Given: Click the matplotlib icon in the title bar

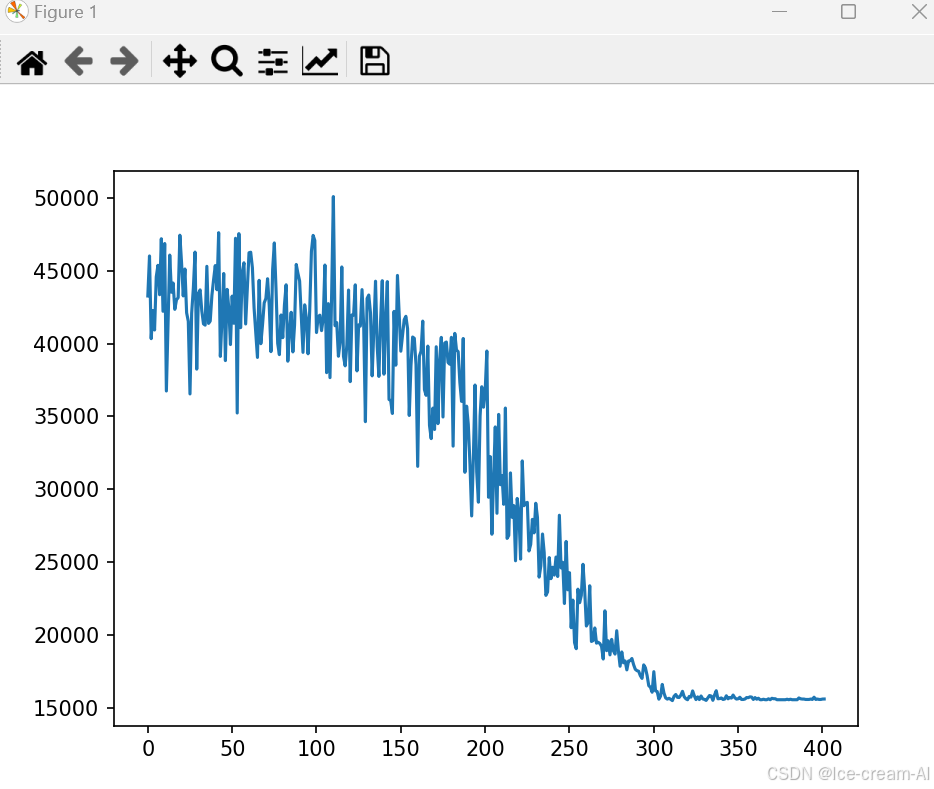Looking at the screenshot, I should [16, 11].
